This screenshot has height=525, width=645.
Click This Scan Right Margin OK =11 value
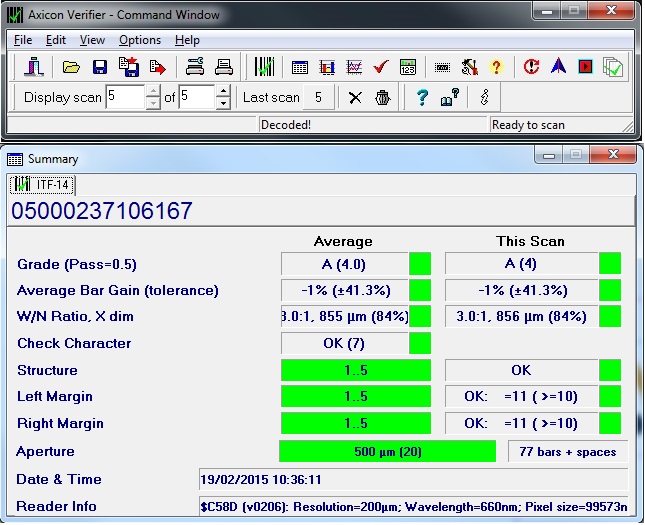point(521,423)
